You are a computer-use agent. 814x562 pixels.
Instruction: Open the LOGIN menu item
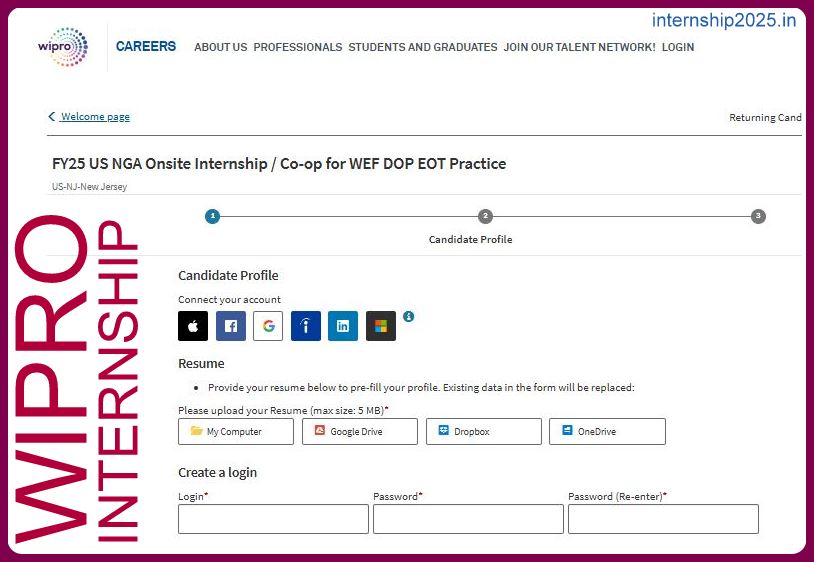678,47
